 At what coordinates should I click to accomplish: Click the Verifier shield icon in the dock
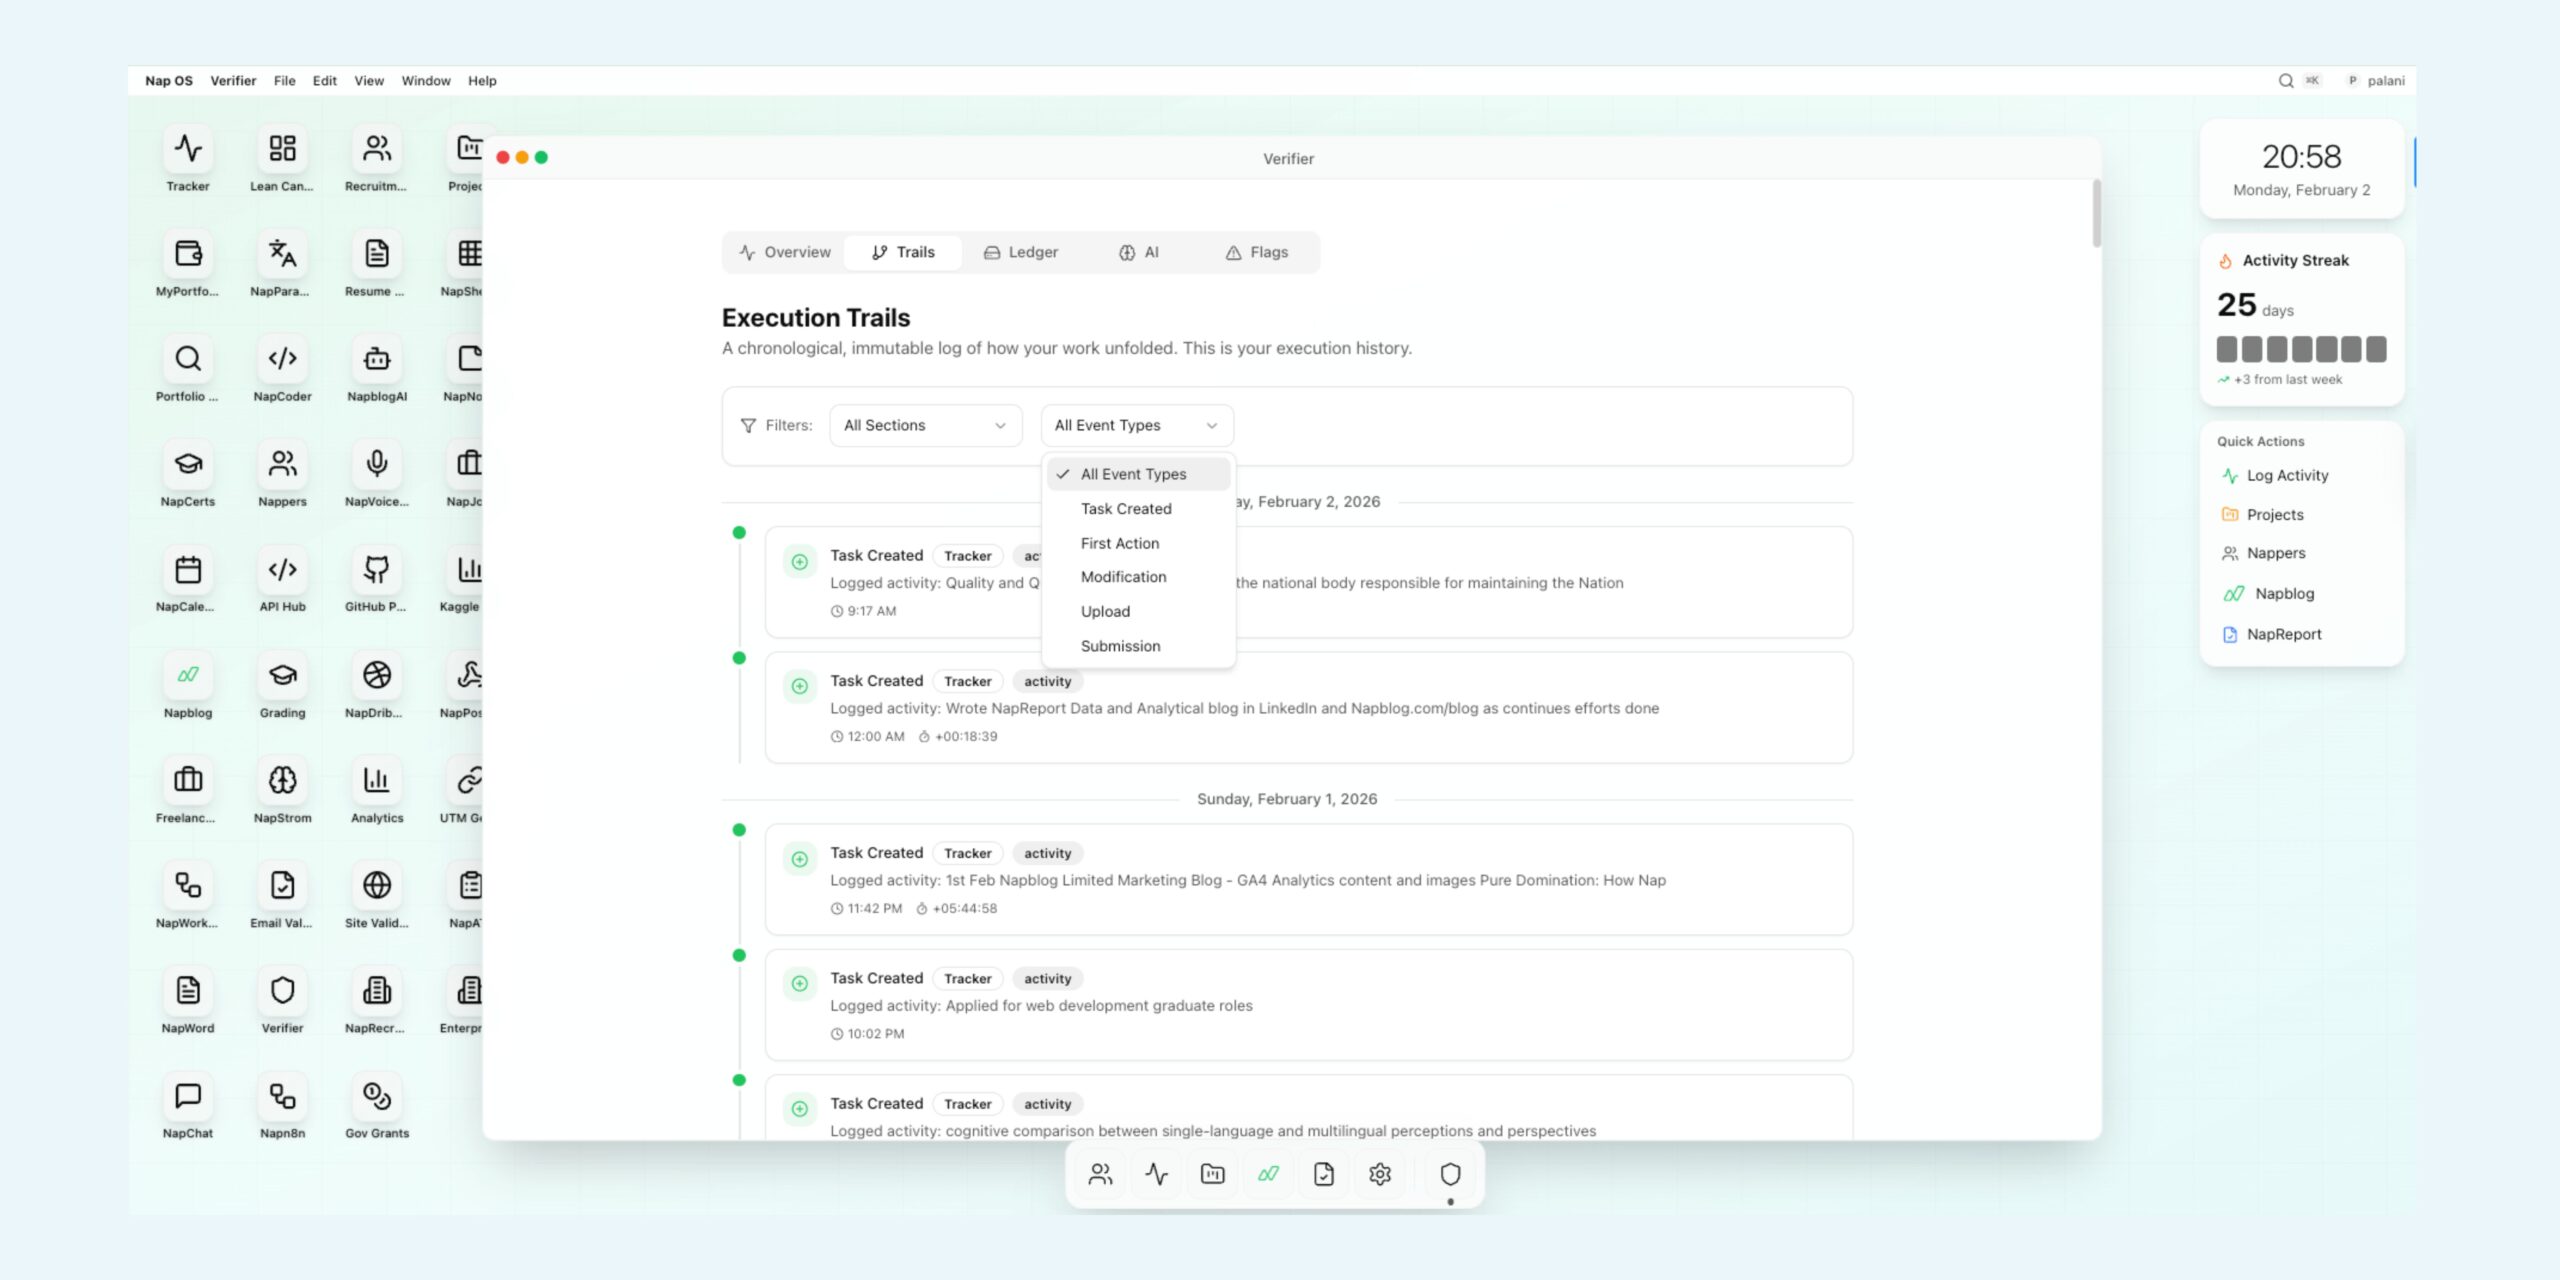click(1450, 1174)
